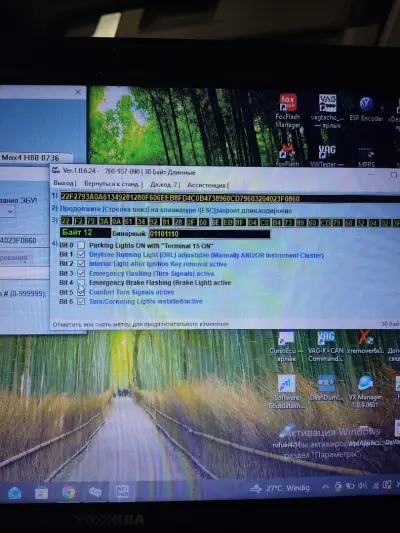Click the Байт 12 label

coord(85,233)
